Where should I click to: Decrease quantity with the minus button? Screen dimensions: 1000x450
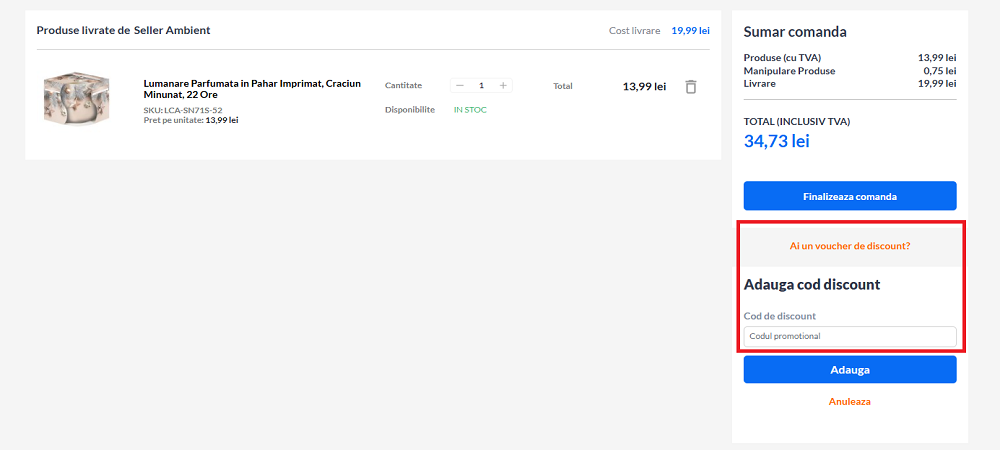[x=460, y=86]
